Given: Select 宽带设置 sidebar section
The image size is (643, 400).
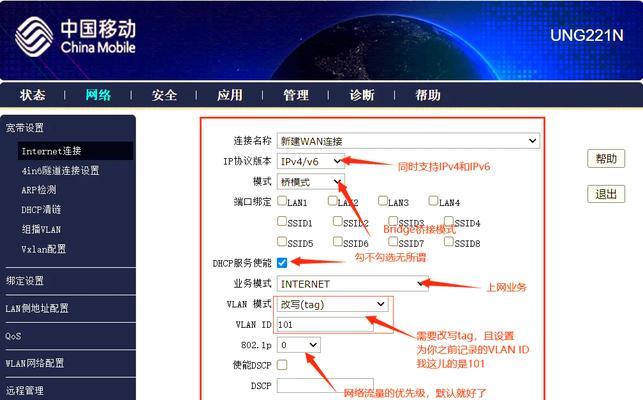Looking at the screenshot, I should pos(25,128).
